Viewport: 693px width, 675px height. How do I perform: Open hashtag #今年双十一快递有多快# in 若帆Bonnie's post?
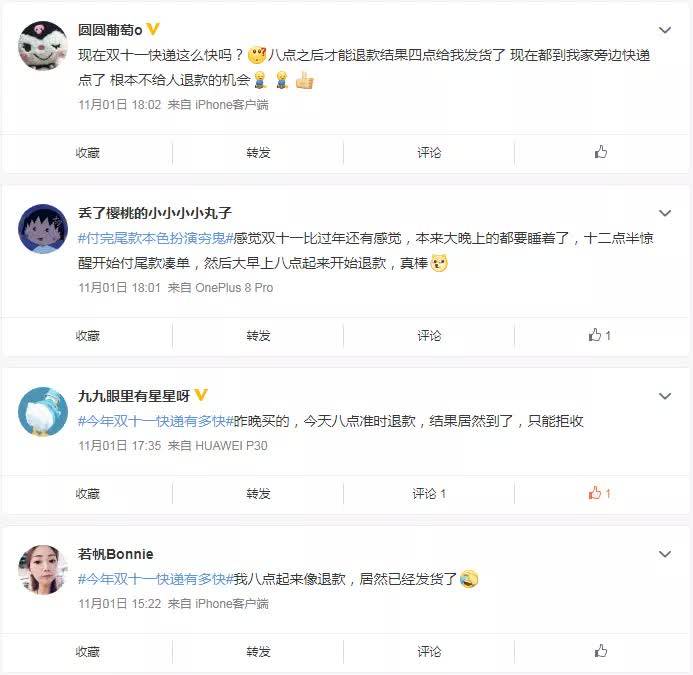point(155,579)
